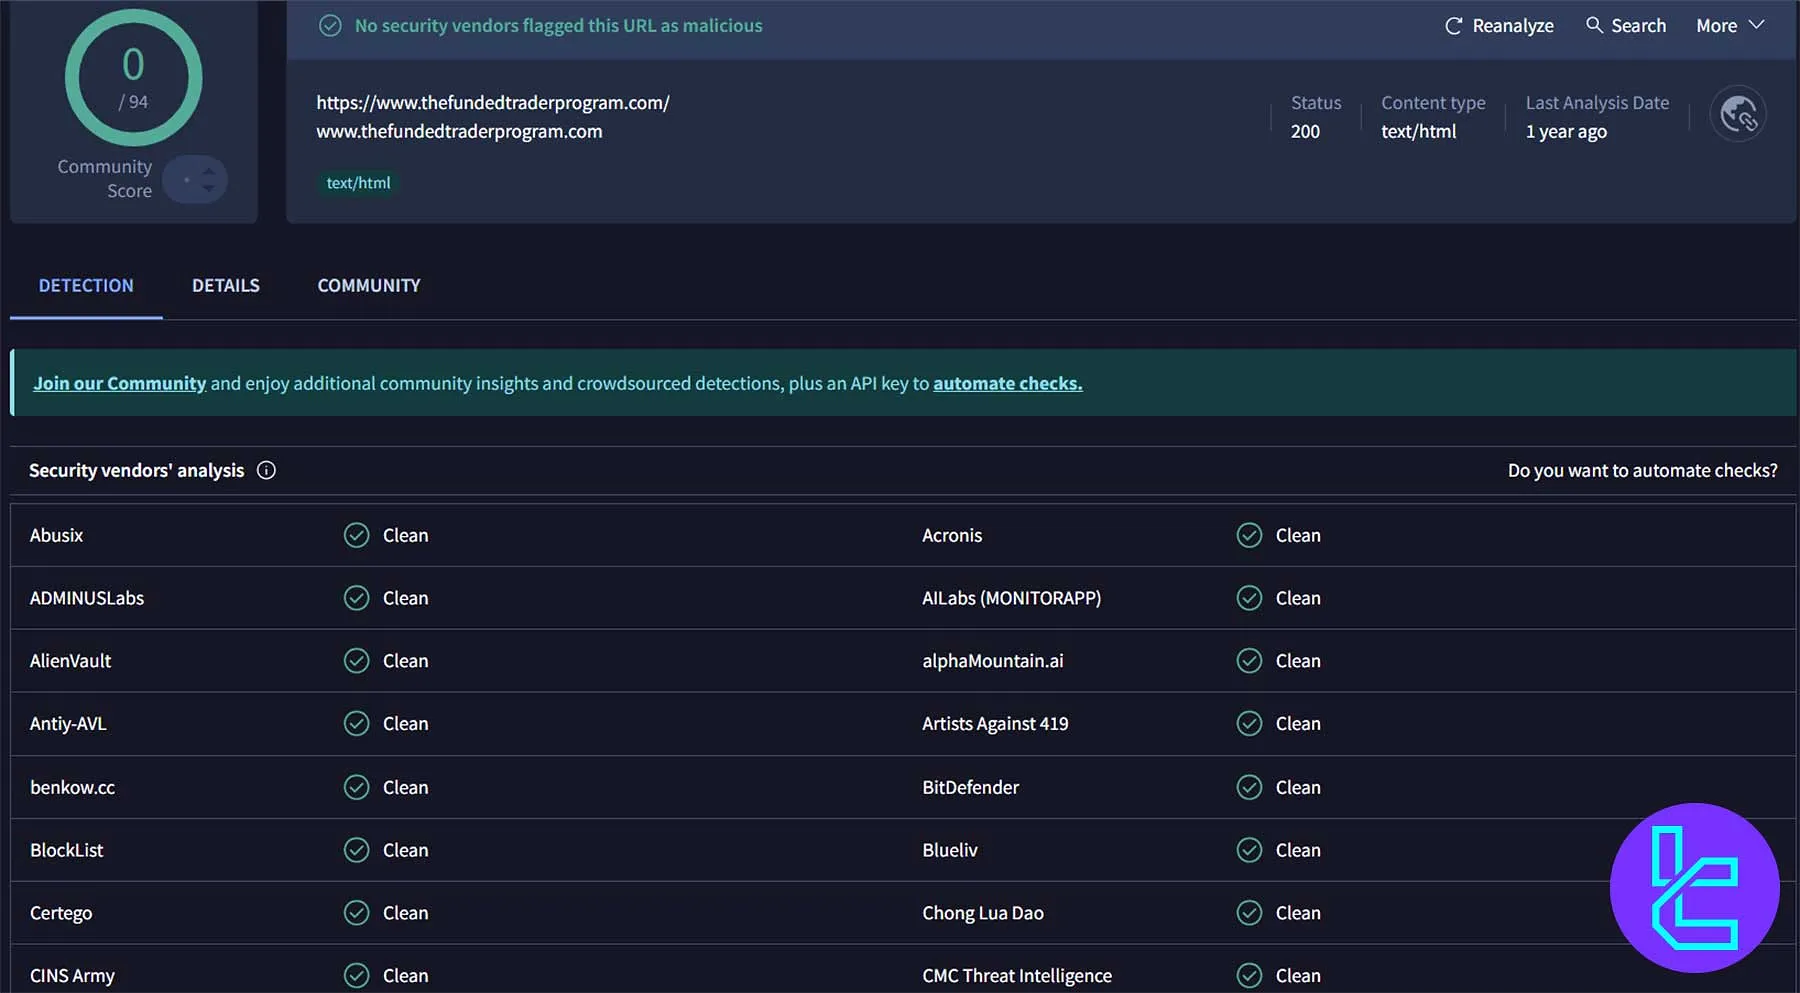
Task: Open the COMMUNITY tab
Action: click(368, 285)
